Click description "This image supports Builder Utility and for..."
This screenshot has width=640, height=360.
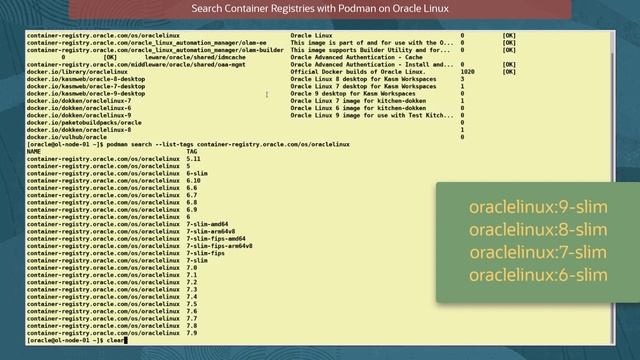tap(370, 50)
